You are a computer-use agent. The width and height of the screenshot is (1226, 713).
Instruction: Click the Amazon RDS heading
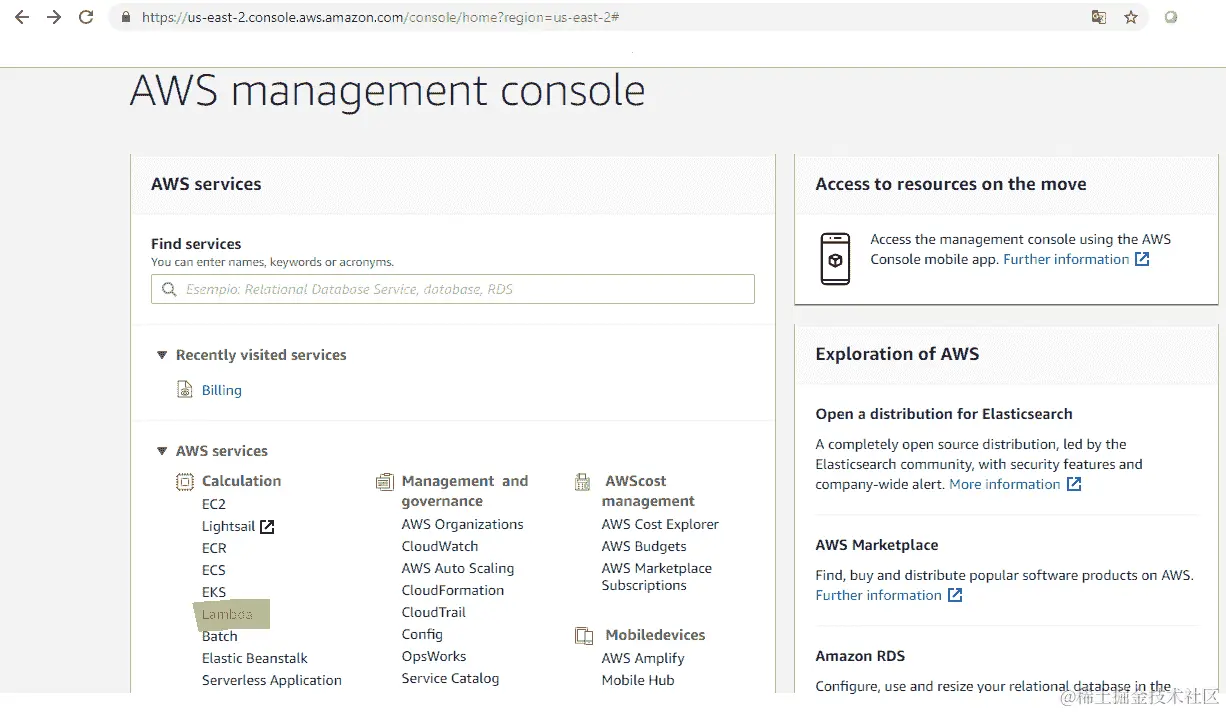tap(860, 656)
